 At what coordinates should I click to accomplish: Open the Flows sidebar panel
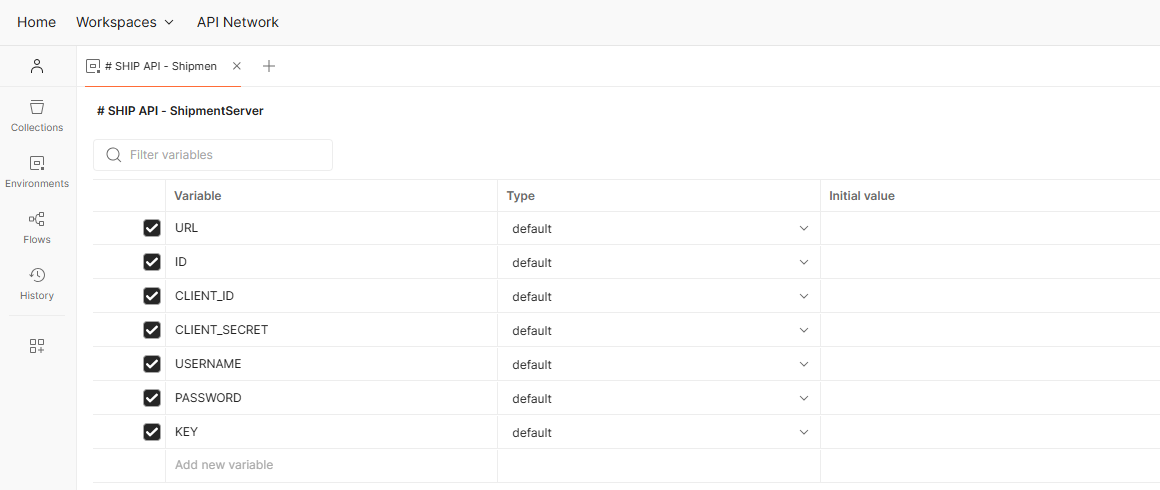point(37,227)
